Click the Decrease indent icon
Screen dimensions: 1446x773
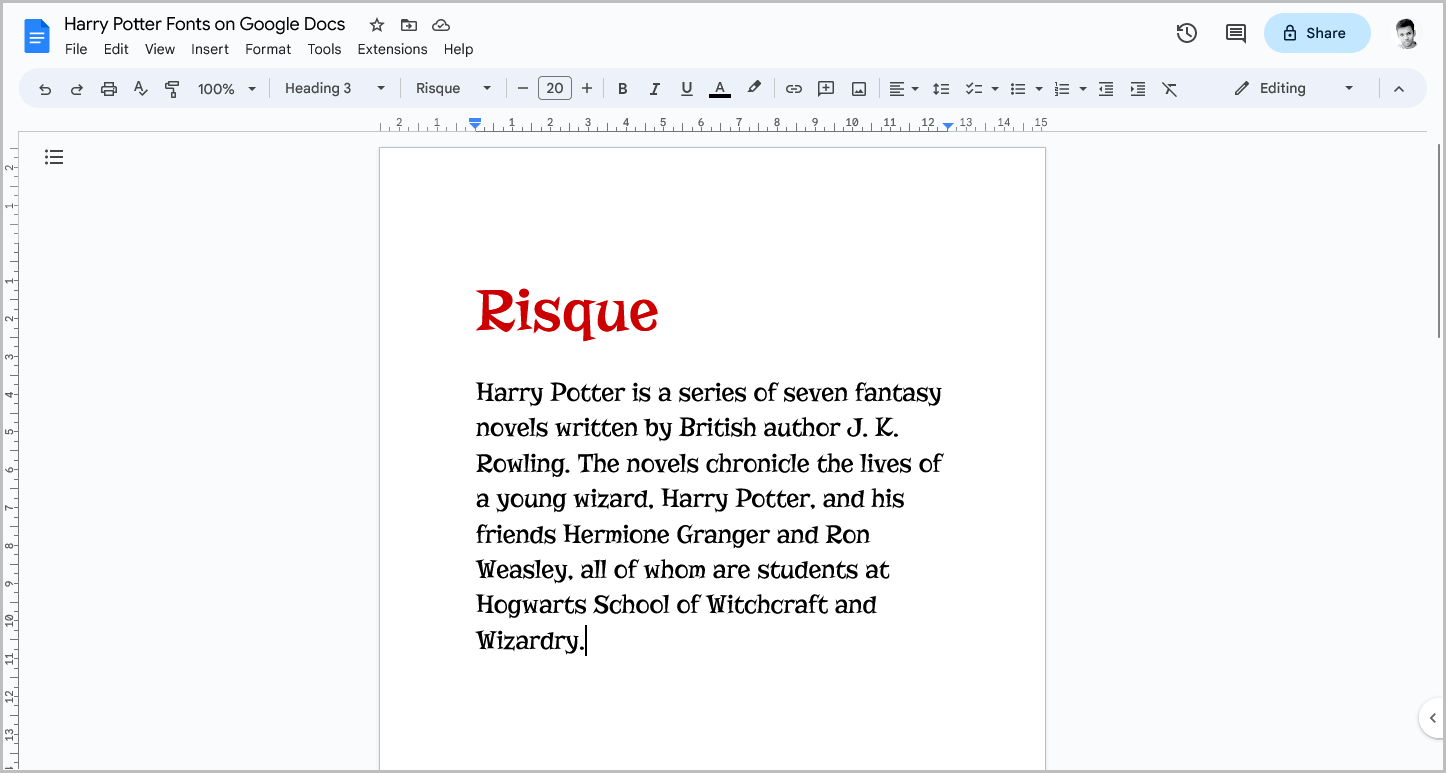click(x=1106, y=88)
